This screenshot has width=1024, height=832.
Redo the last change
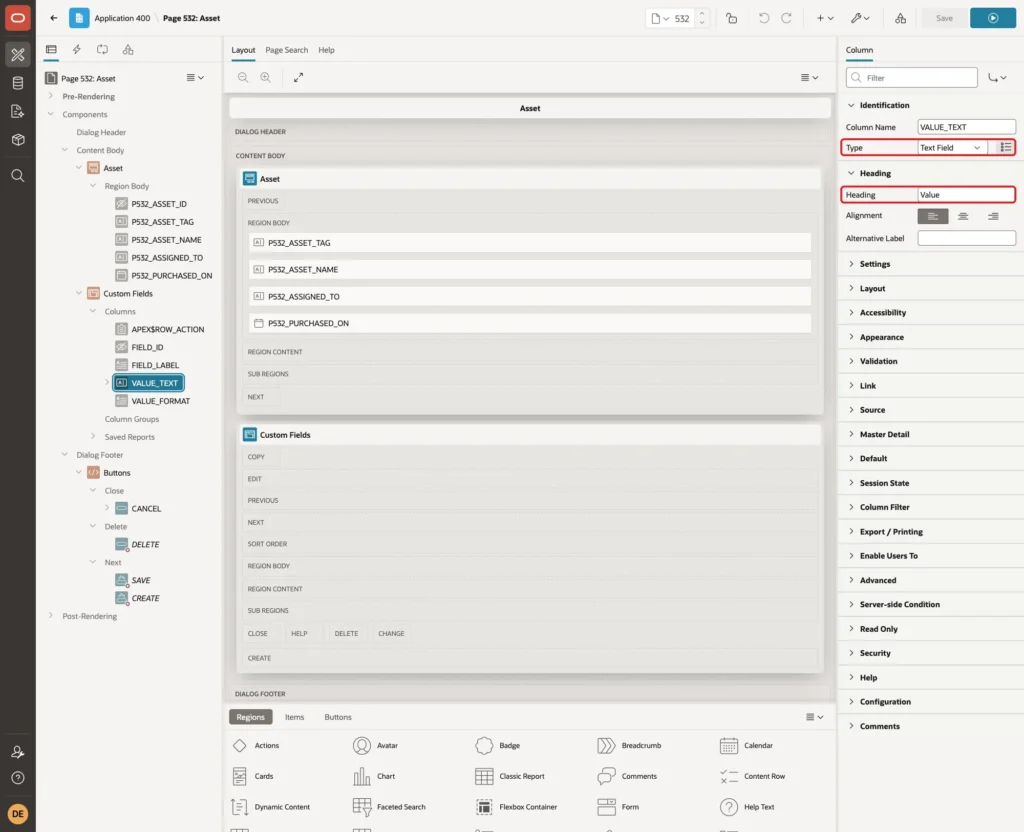point(787,18)
